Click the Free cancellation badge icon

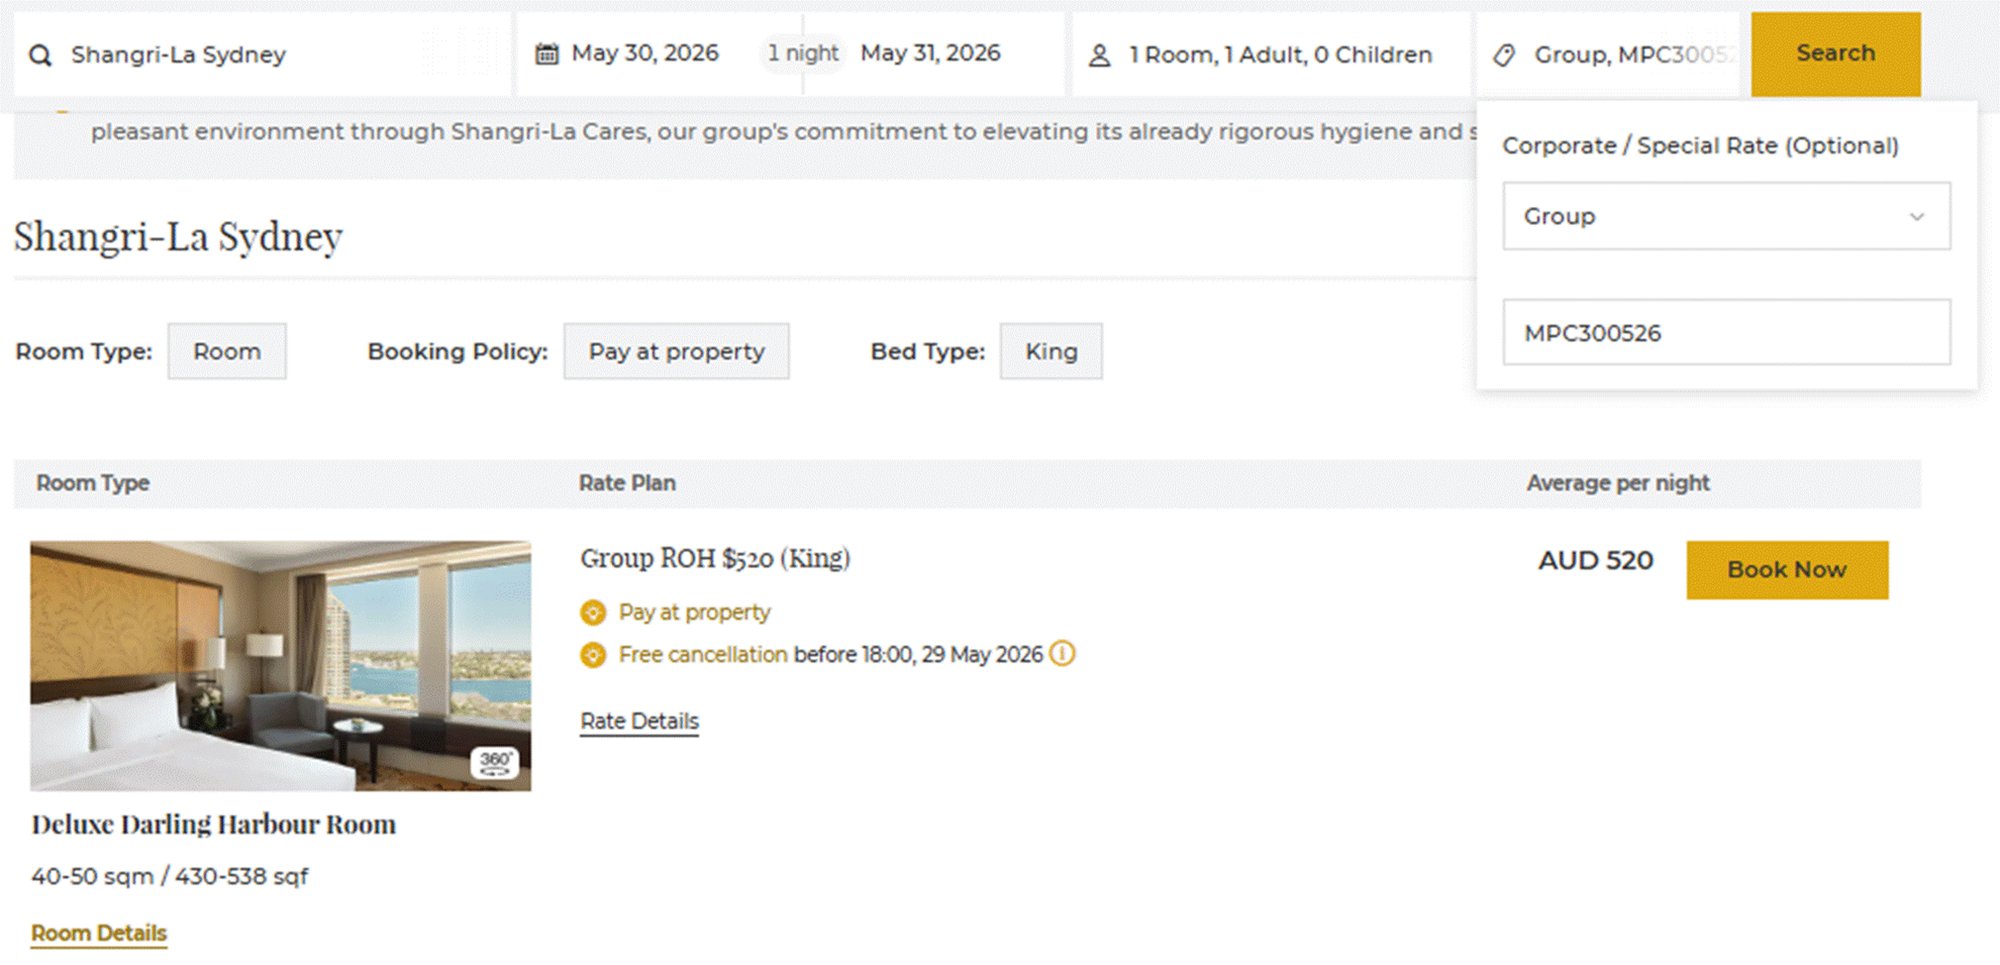pos(593,655)
